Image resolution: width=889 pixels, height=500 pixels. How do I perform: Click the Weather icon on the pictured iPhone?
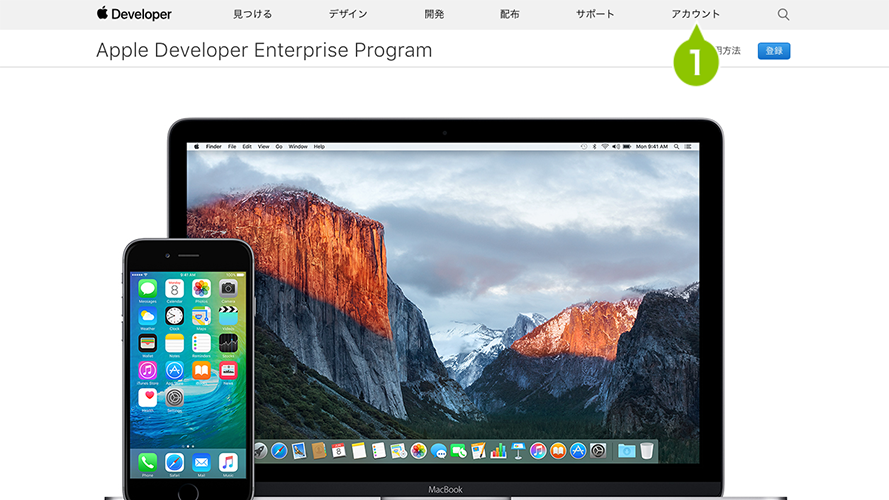(x=147, y=316)
